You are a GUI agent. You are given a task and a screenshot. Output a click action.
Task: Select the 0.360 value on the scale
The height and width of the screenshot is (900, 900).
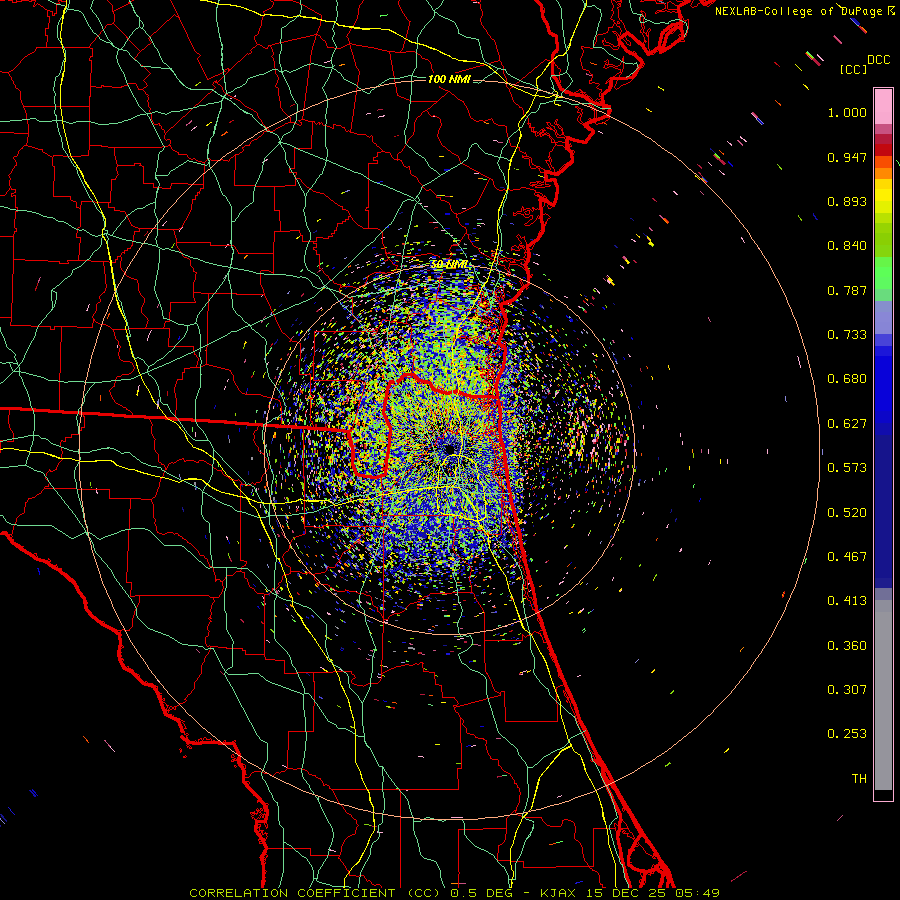coord(847,646)
